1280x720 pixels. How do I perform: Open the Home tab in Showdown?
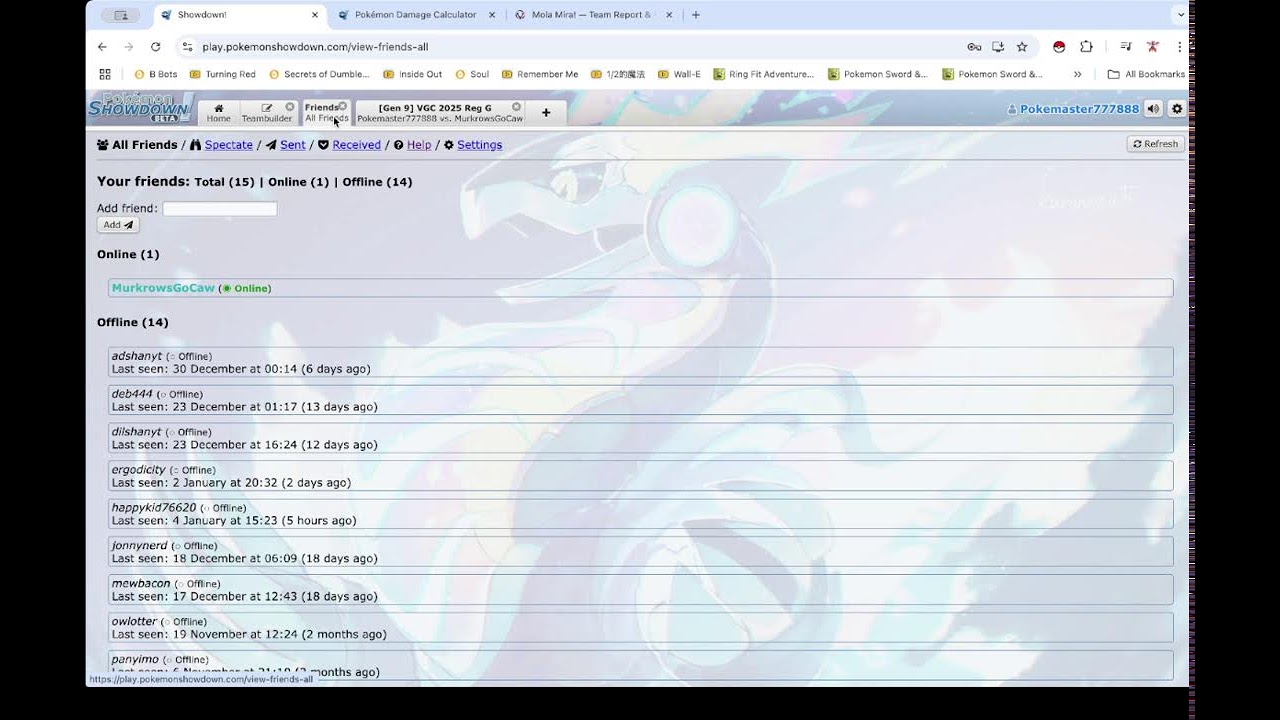coord(218,113)
